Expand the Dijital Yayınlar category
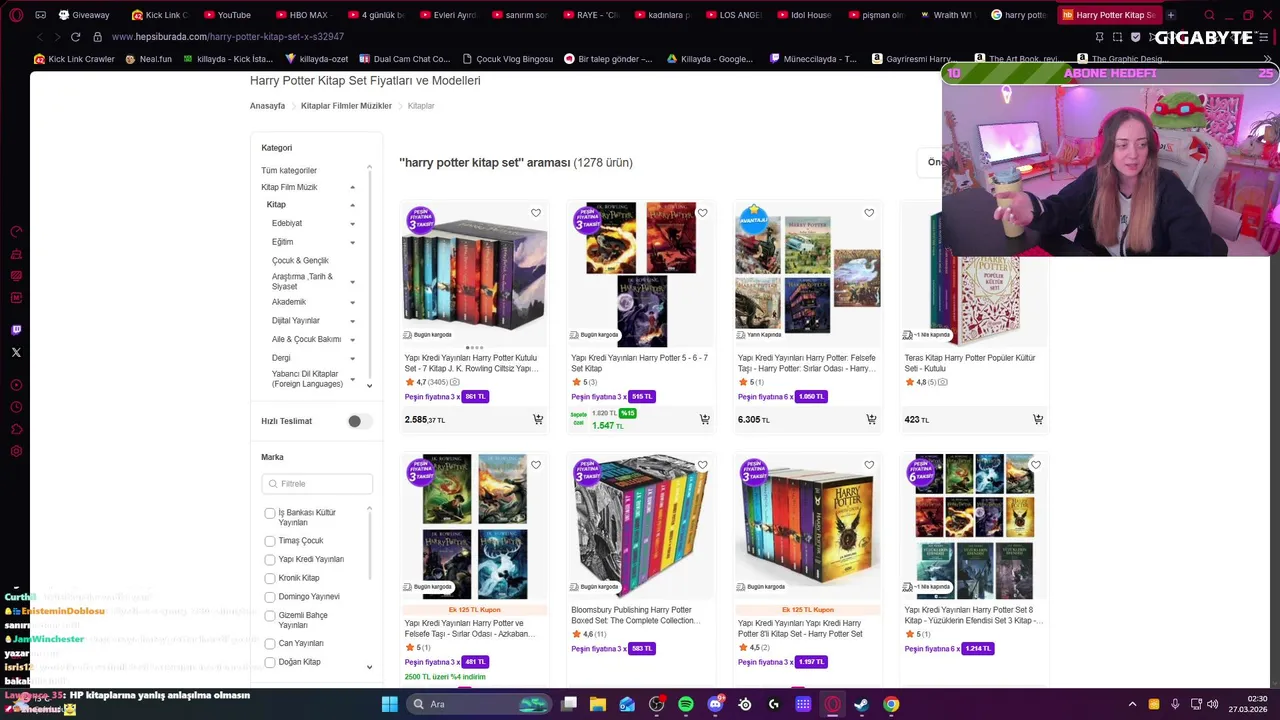The width and height of the screenshot is (1280, 720). point(352,321)
